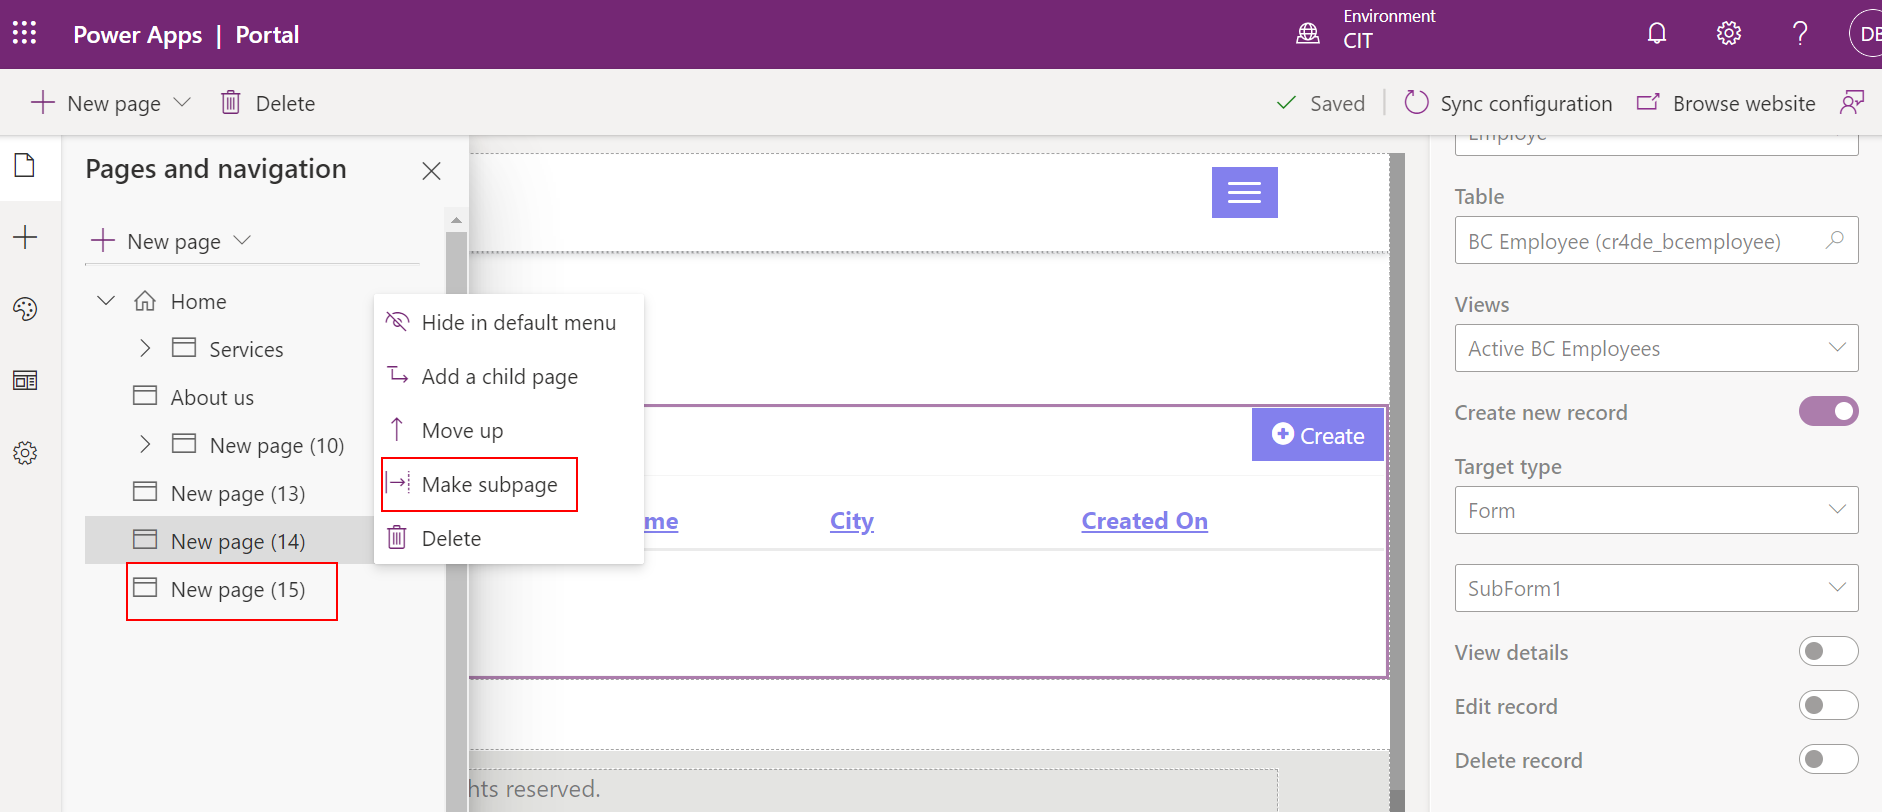The height and width of the screenshot is (812, 1882).
Task: Expand the Services page node
Action: pyautogui.click(x=145, y=348)
